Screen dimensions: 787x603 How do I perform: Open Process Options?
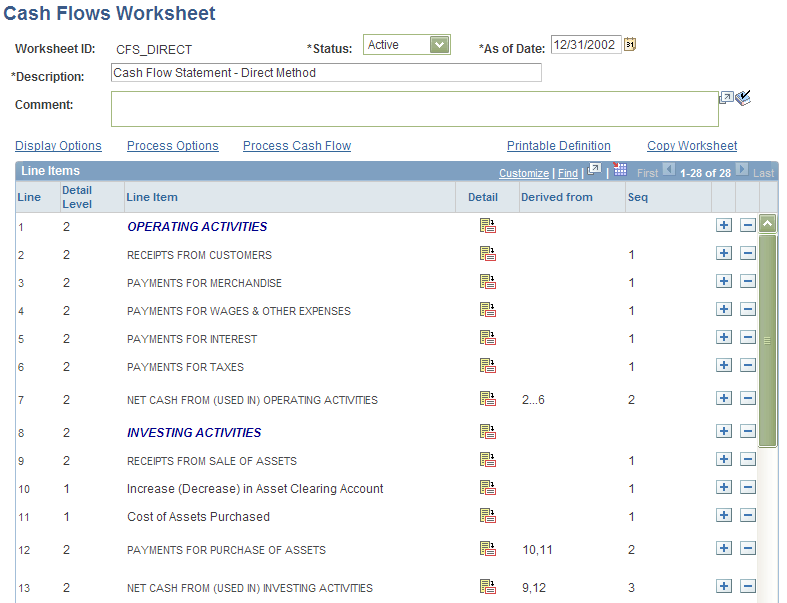pos(173,146)
